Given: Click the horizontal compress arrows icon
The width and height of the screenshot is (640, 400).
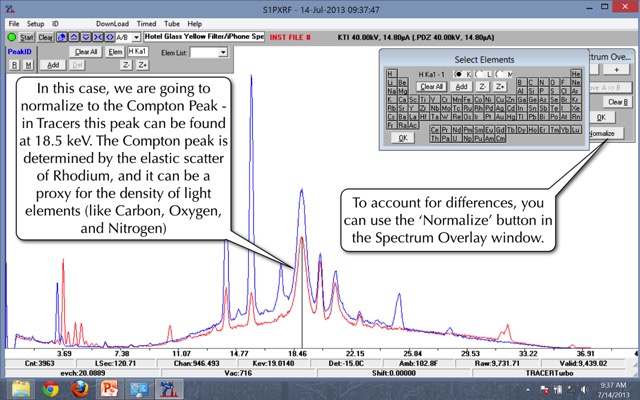Looking at the screenshot, I should tap(95, 36).
